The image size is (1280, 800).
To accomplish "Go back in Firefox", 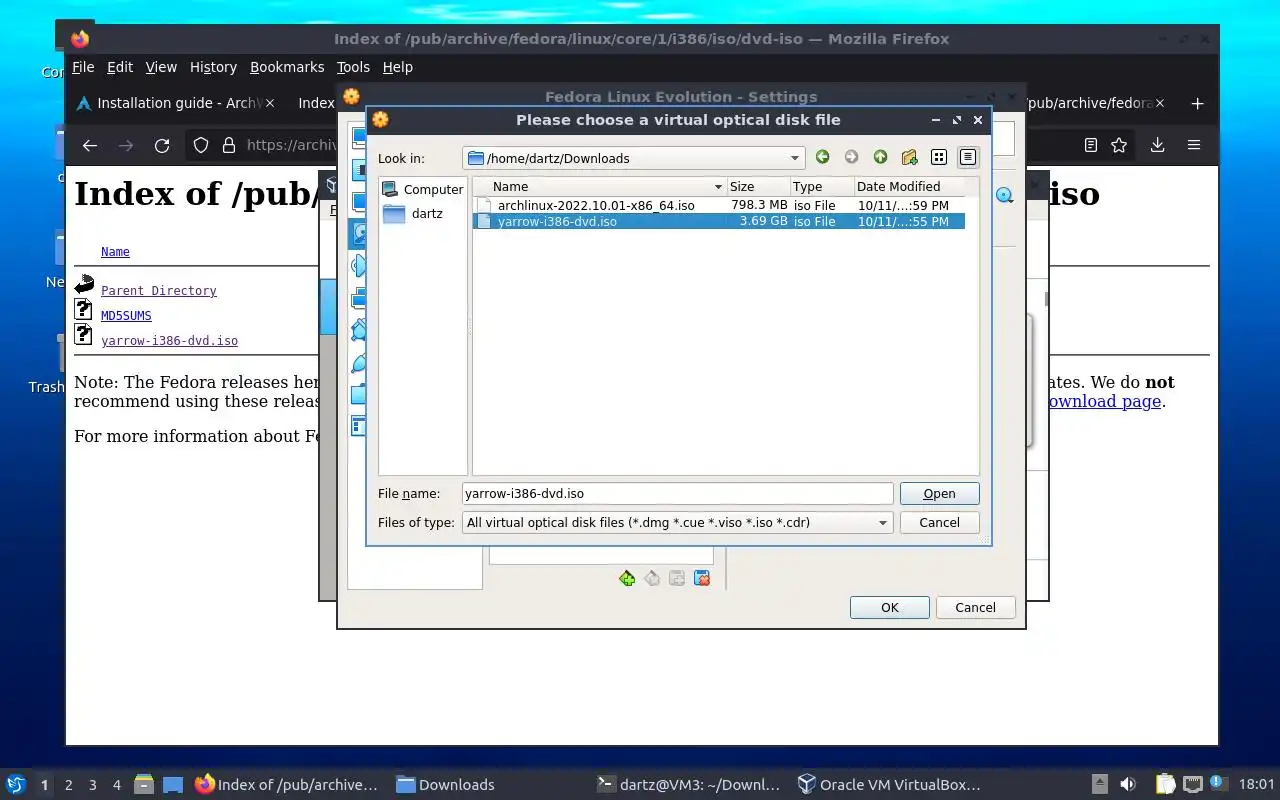I will tap(90, 145).
